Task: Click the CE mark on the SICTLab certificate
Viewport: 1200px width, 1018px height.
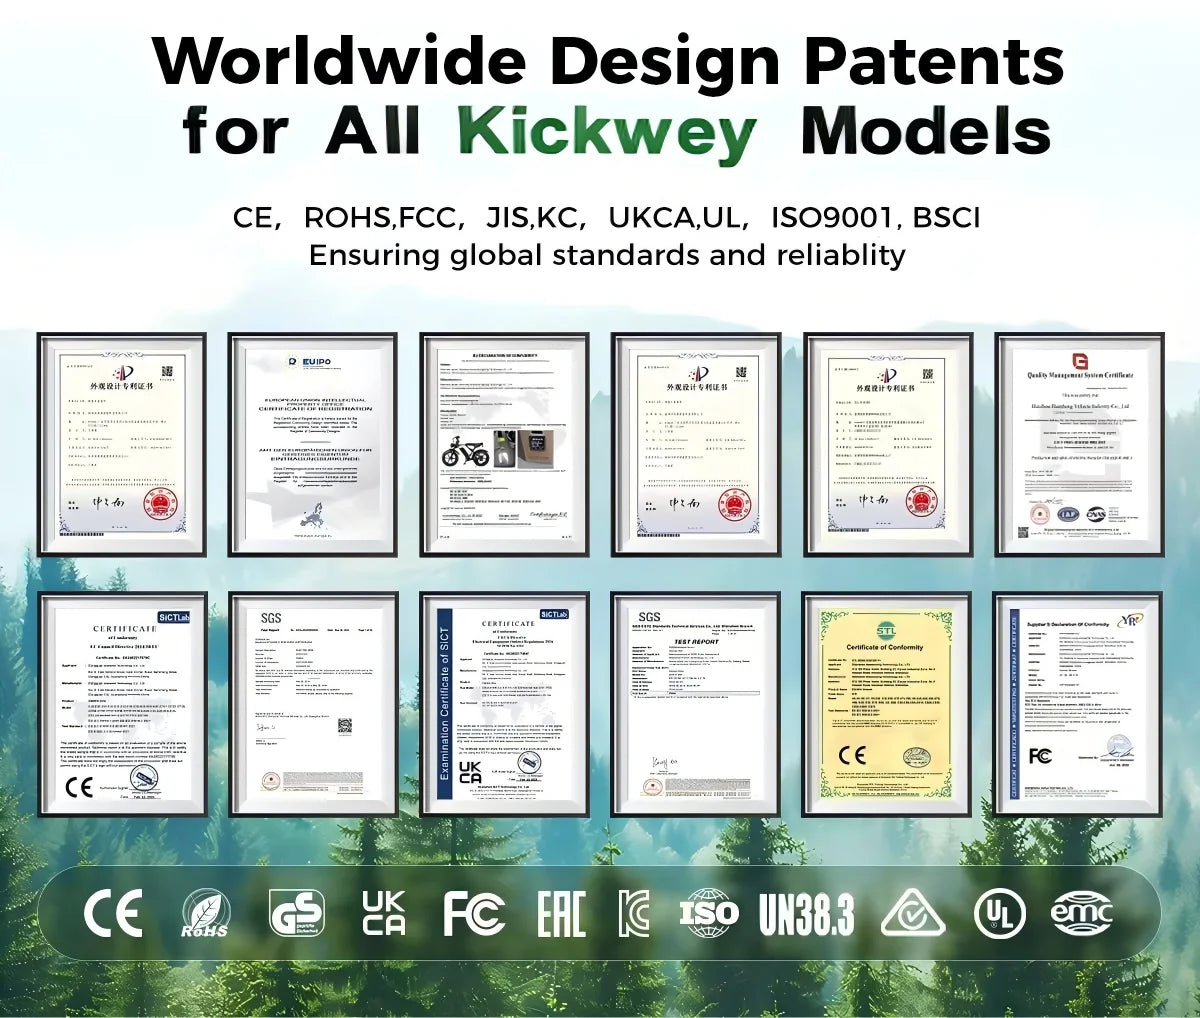Action: pyautogui.click(x=79, y=786)
